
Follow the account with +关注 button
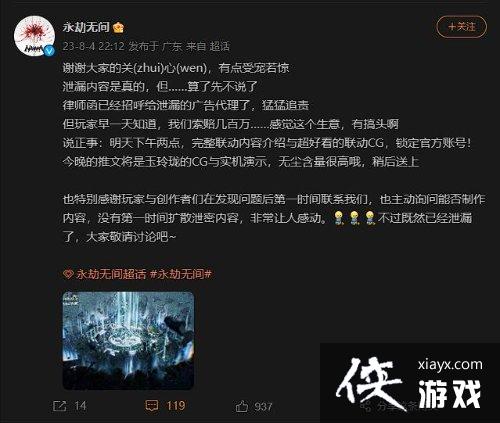click(462, 27)
